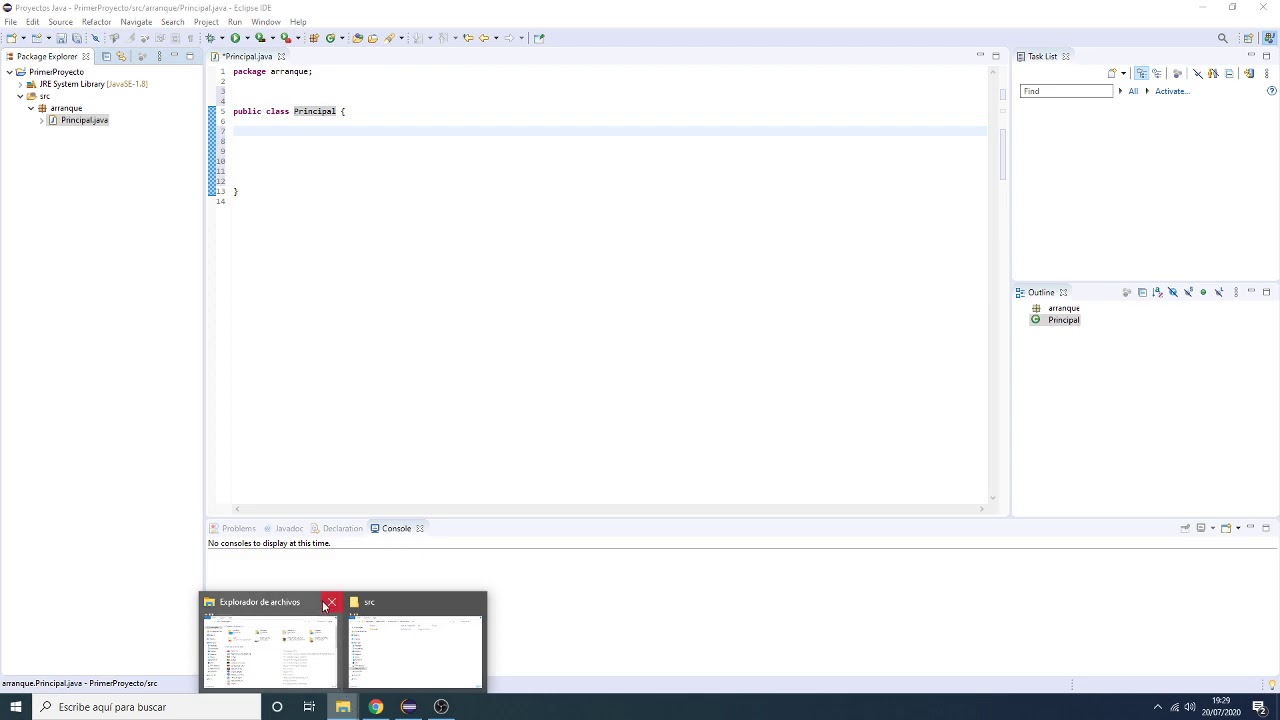Image resolution: width=1280 pixels, height=720 pixels.
Task: Collapse the arranque package node
Action: tap(31, 108)
